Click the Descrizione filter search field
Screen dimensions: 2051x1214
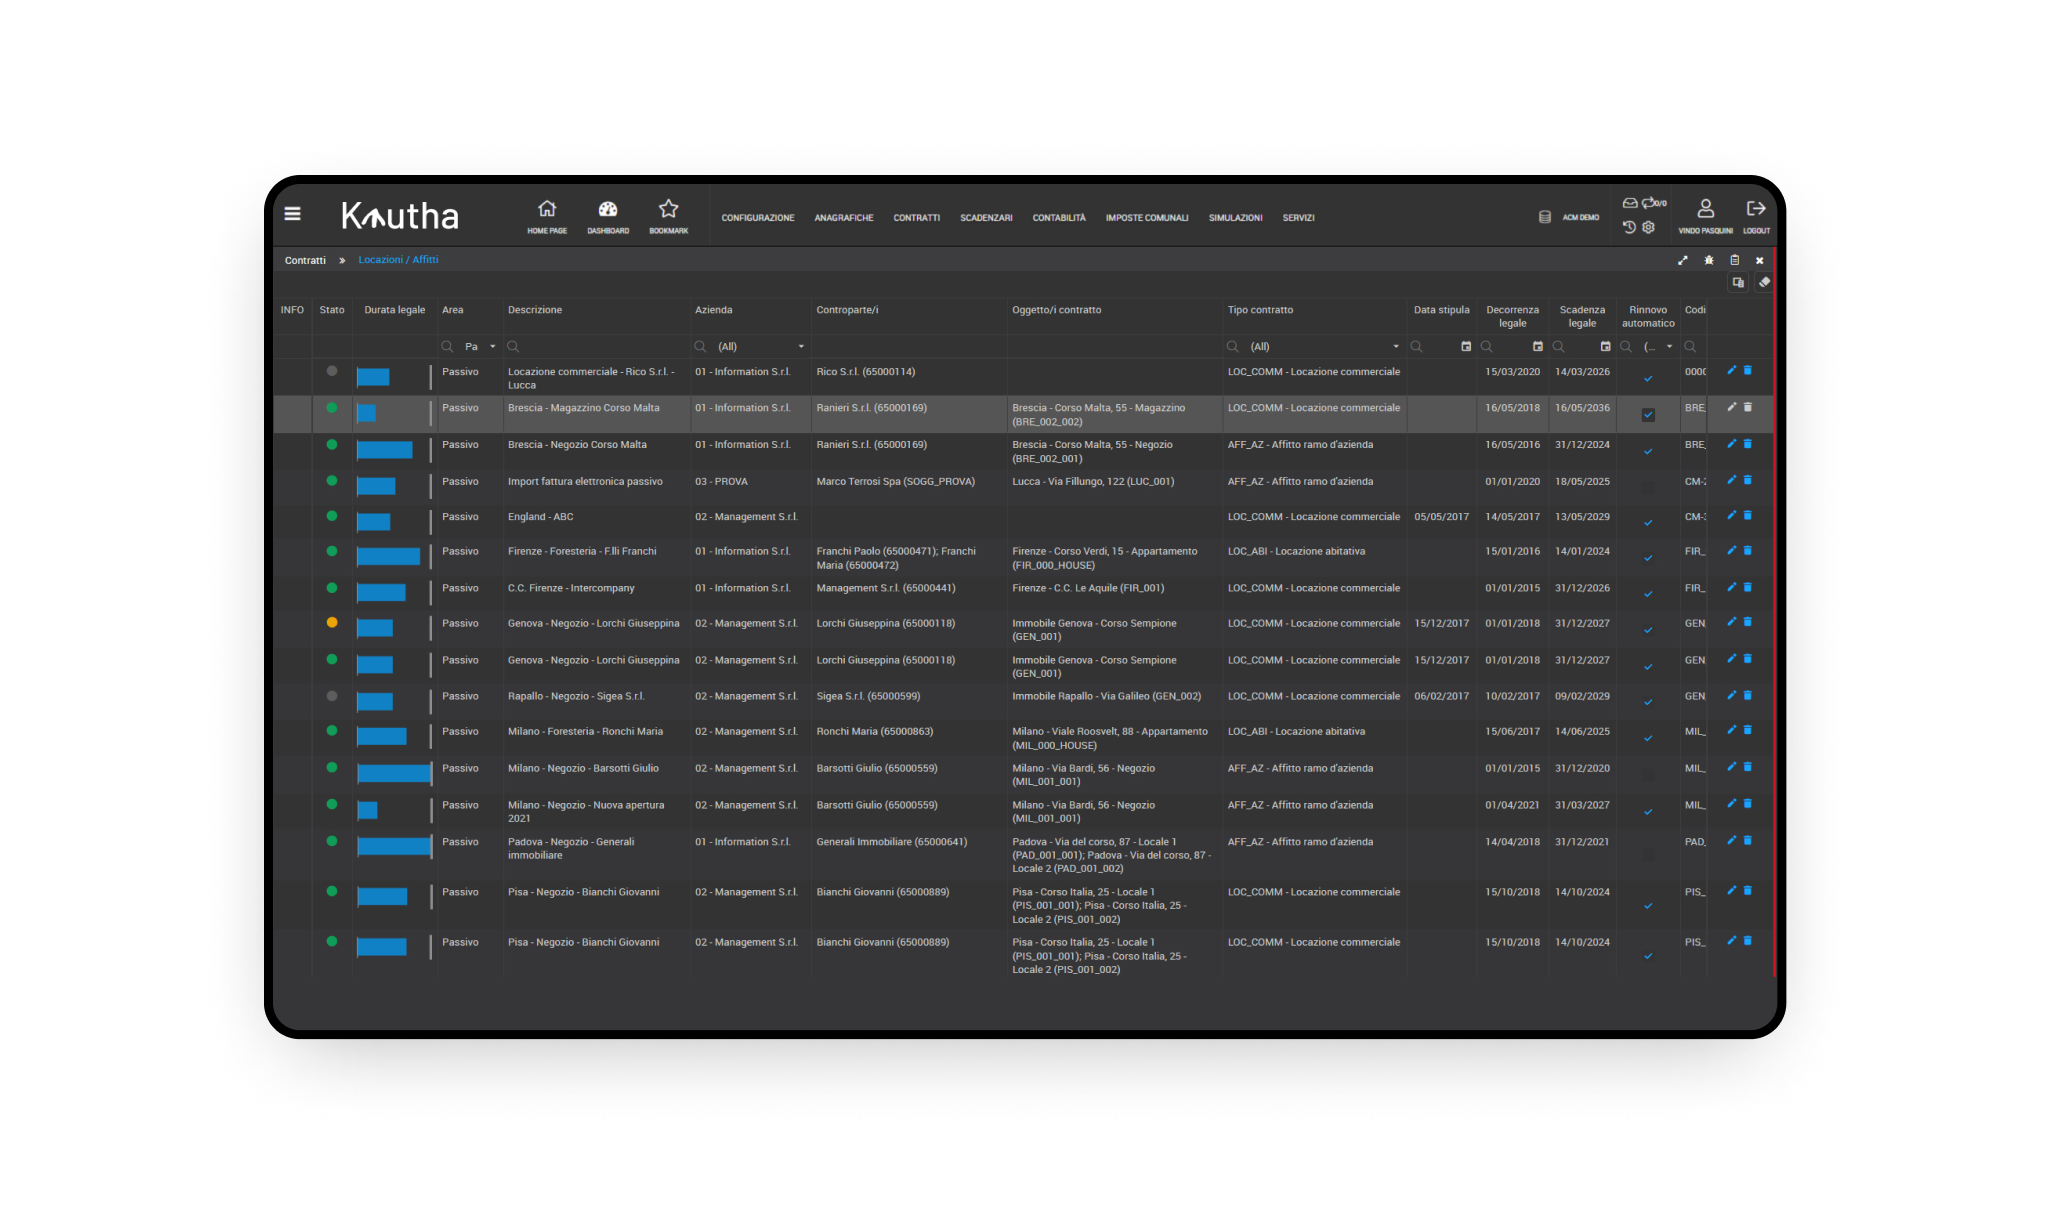coord(600,347)
